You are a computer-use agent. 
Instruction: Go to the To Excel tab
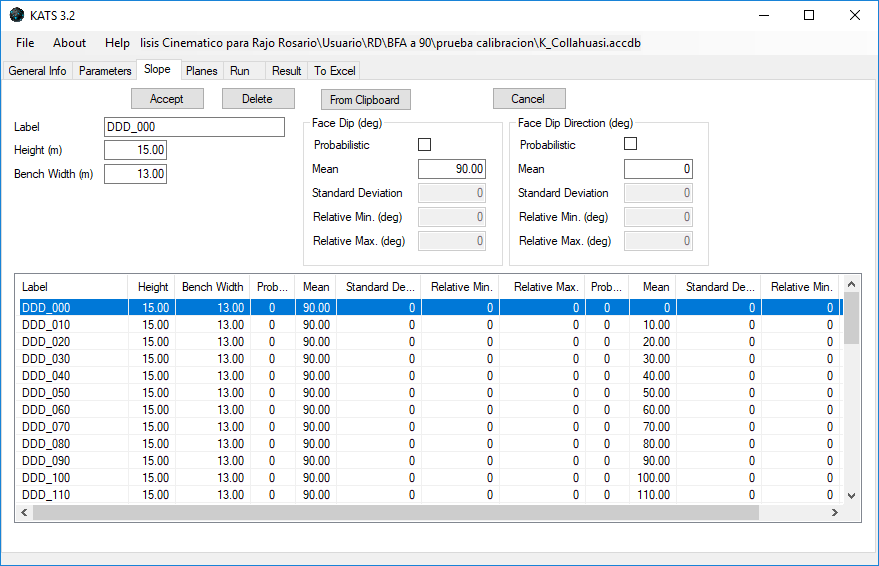pyautogui.click(x=335, y=71)
